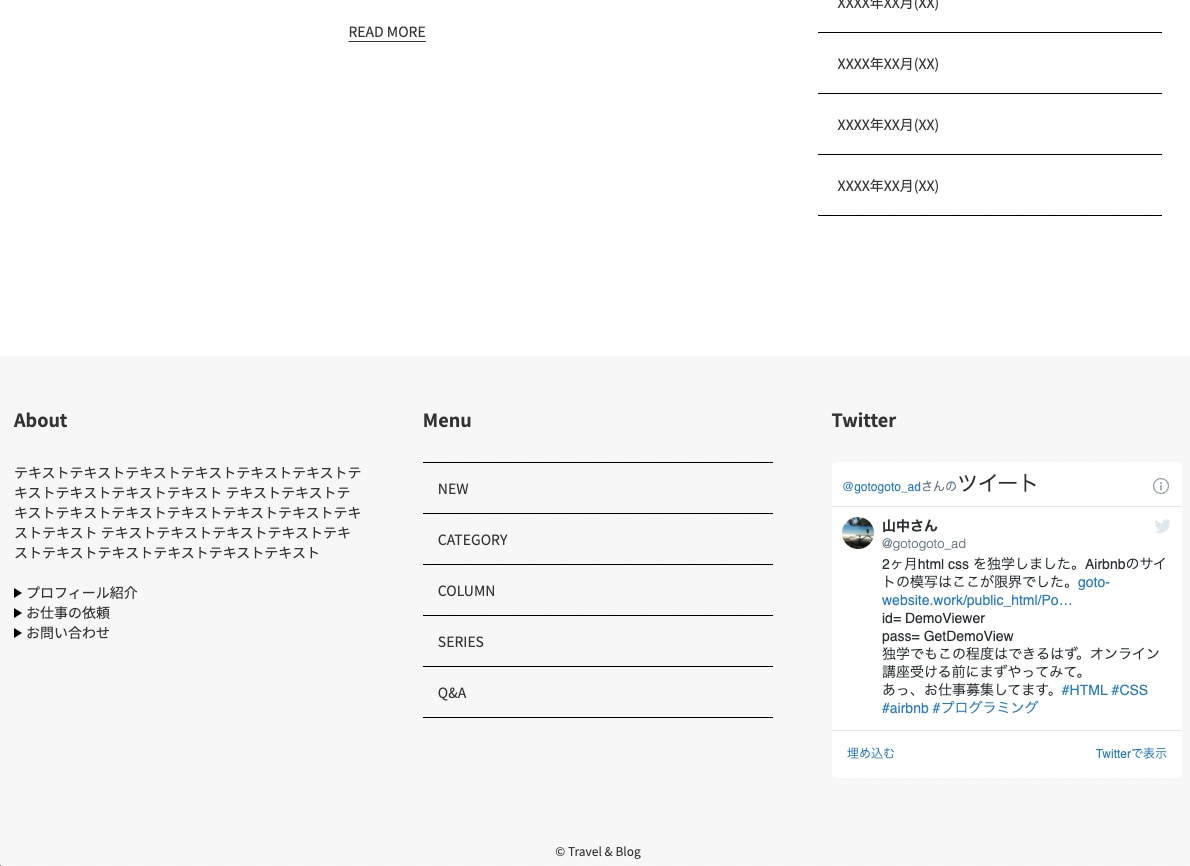Open the プロフィール紹介 link
Viewport: 1190px width, 866px height.
coord(82,593)
